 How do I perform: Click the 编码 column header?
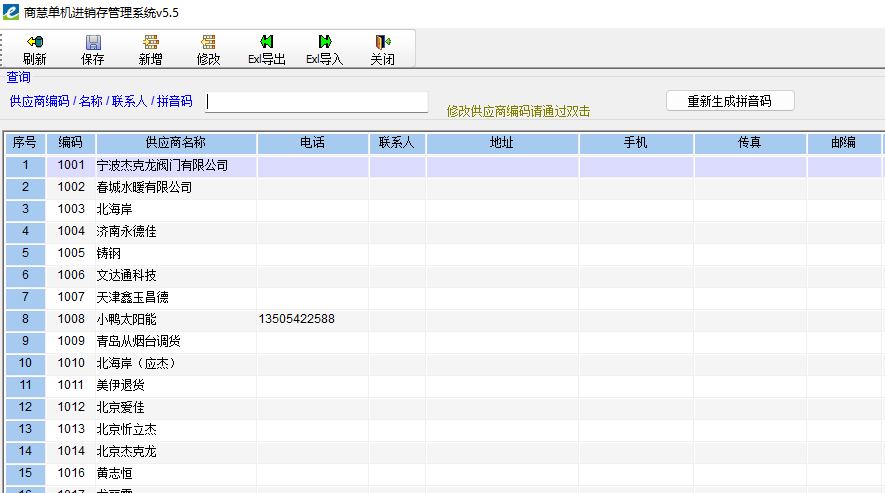tap(71, 143)
